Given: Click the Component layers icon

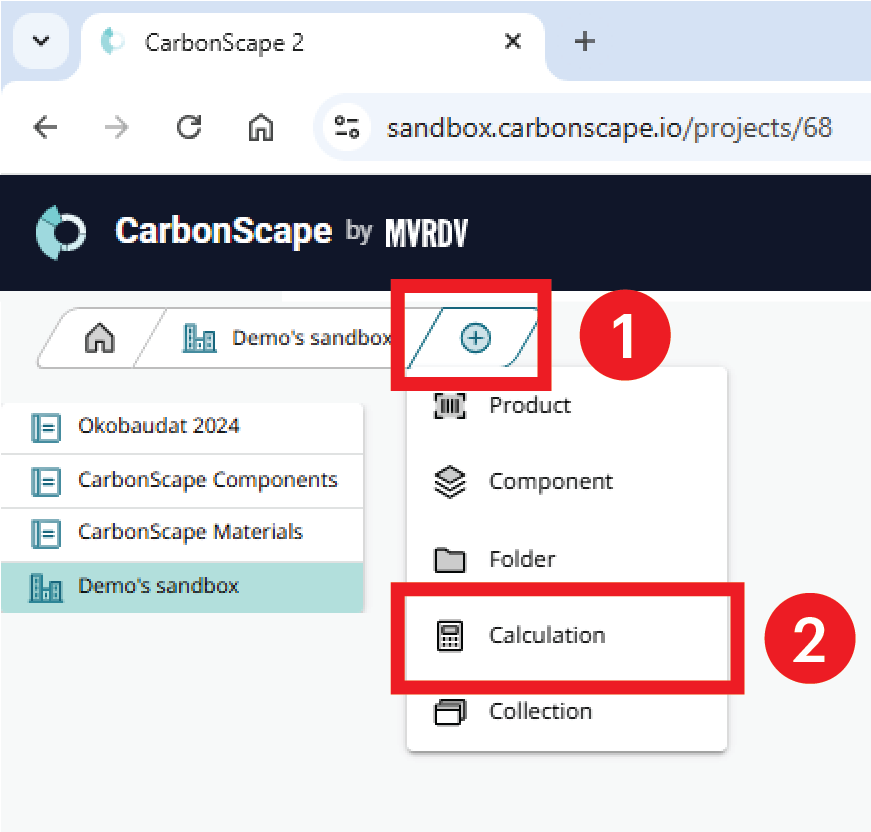Looking at the screenshot, I should 449,482.
